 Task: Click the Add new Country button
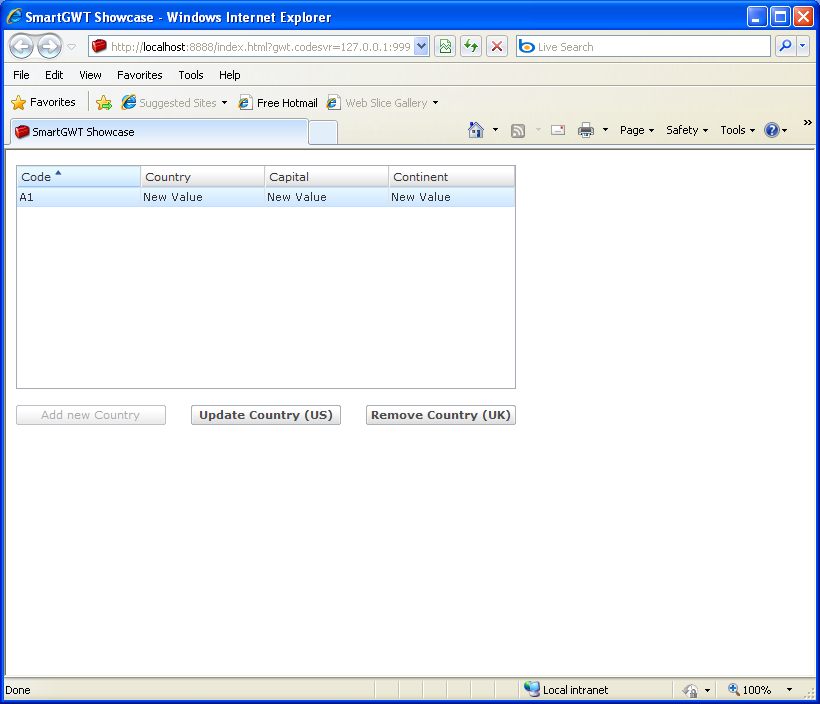[91, 415]
